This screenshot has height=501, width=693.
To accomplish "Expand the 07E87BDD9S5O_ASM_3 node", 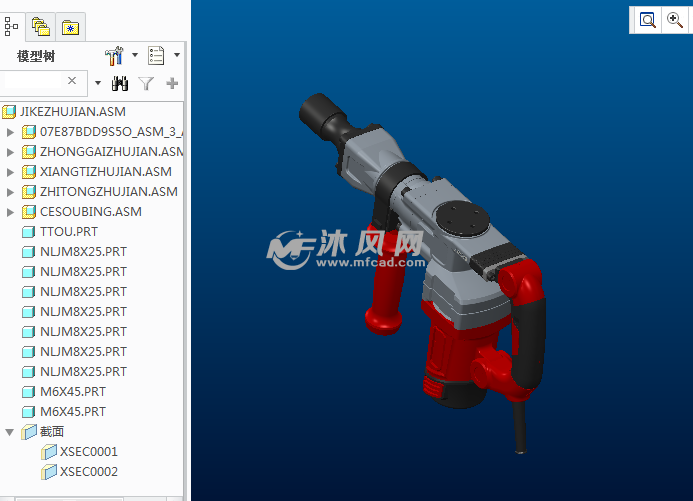I will 10,132.
